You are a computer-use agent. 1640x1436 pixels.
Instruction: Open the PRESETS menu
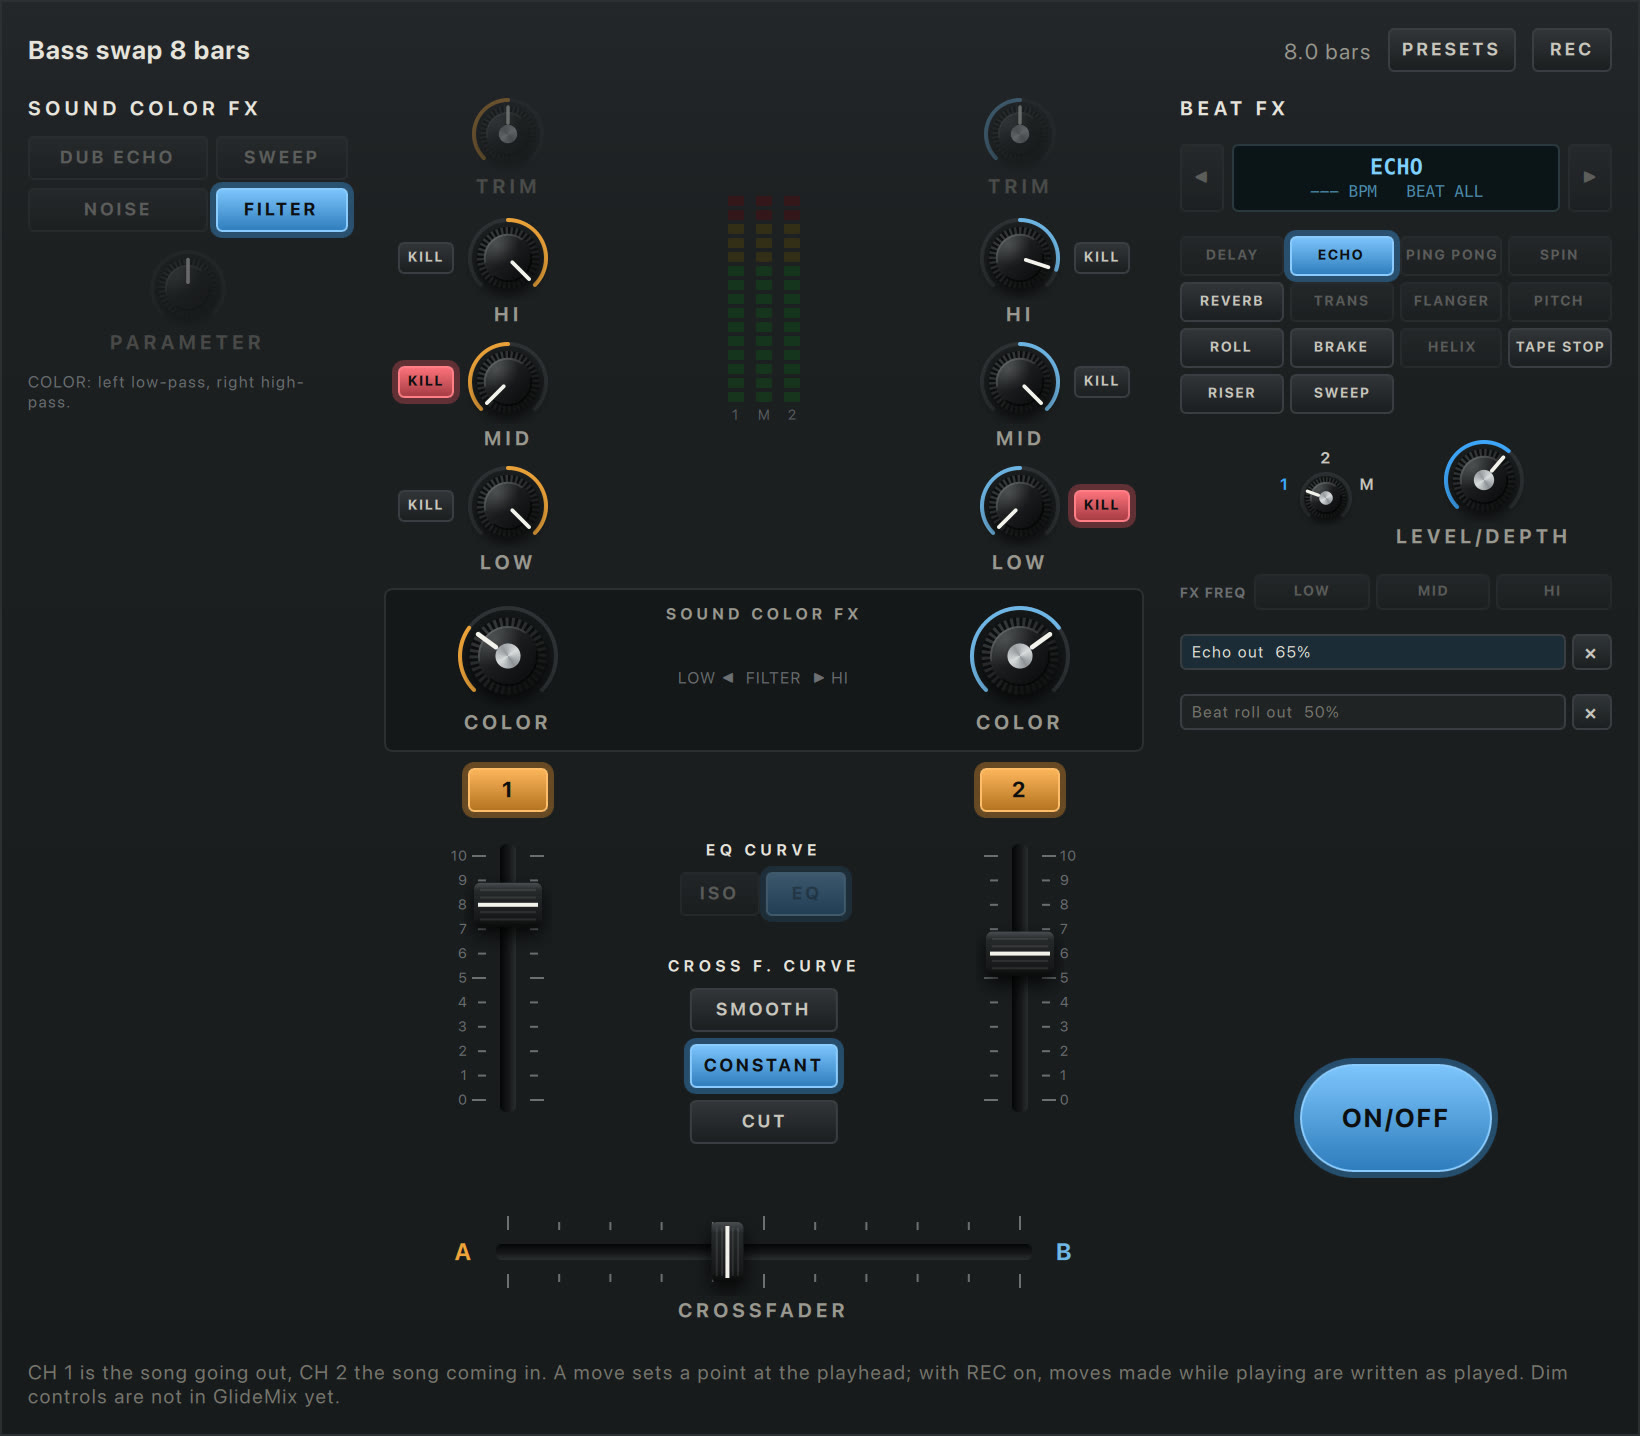[x=1451, y=50]
